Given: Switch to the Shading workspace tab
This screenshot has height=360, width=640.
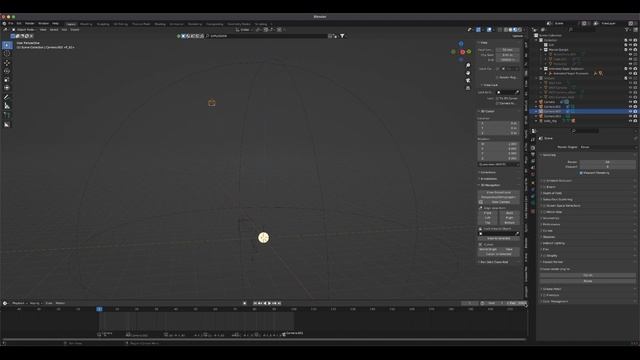Looking at the screenshot, I should 160,24.
